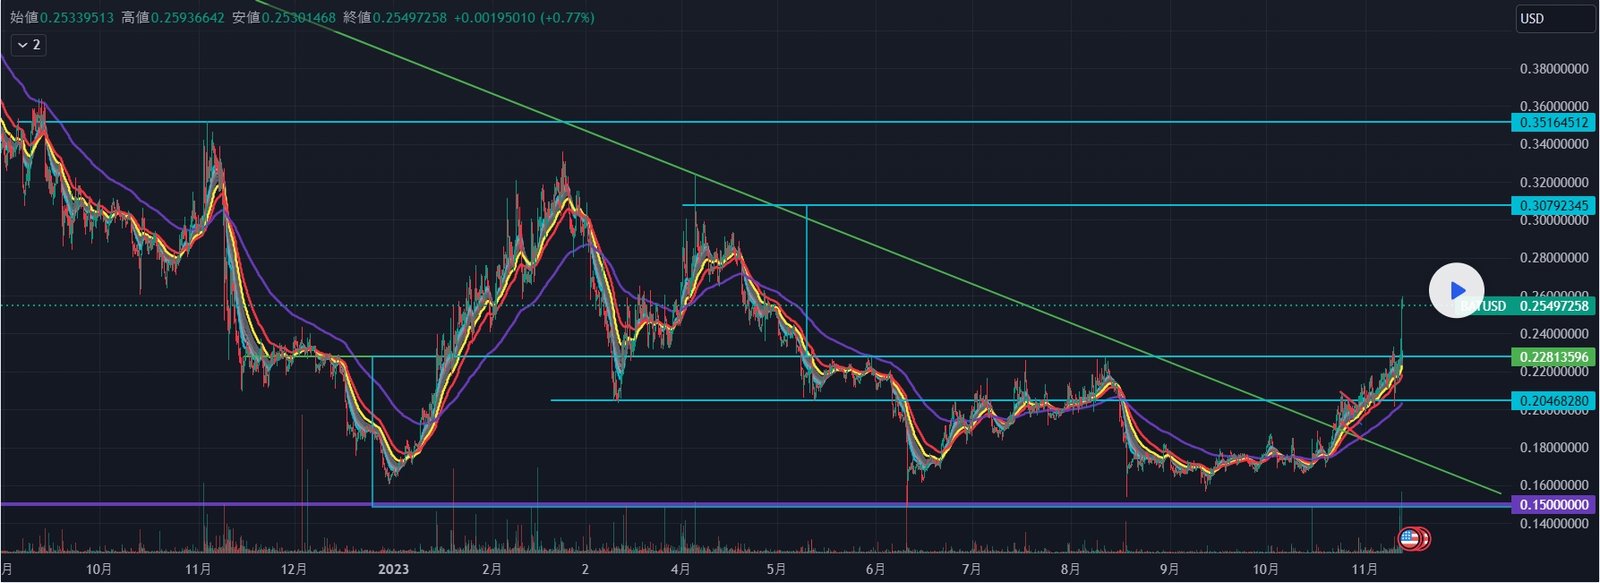Click the opening price value 始値 in header

[77, 18]
